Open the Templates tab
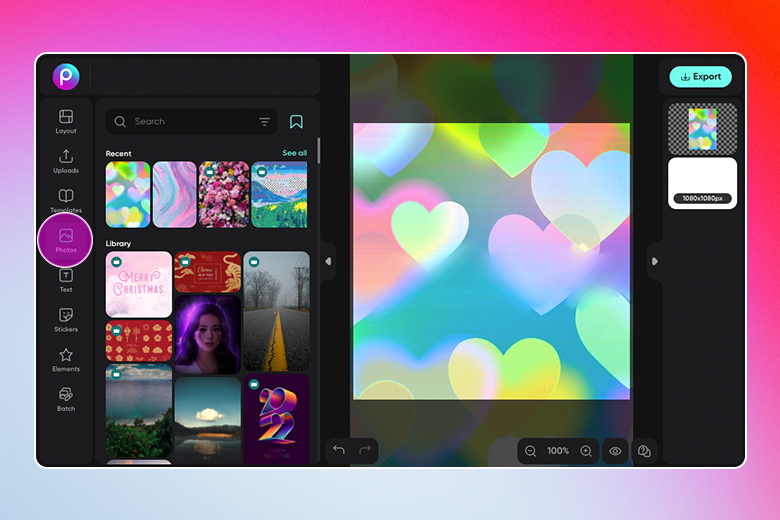The height and width of the screenshot is (520, 780). (66, 201)
